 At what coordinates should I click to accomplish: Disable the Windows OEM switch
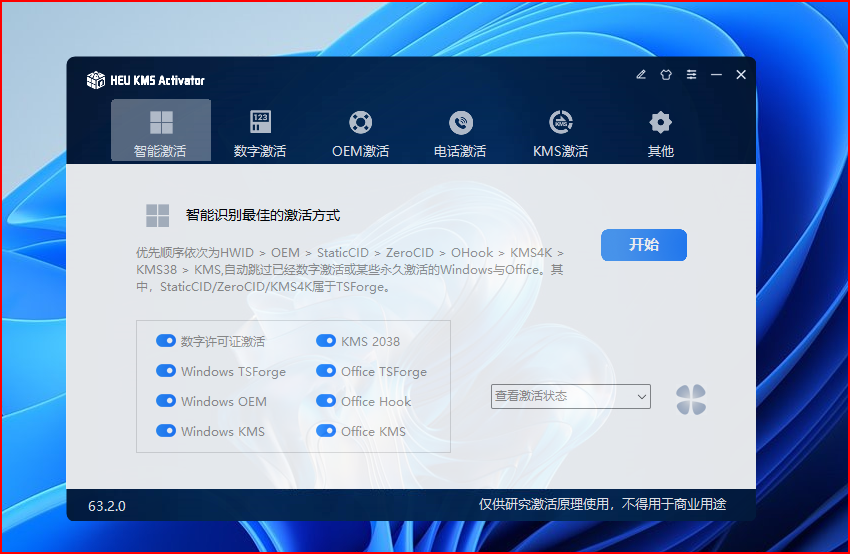pyautogui.click(x=166, y=401)
